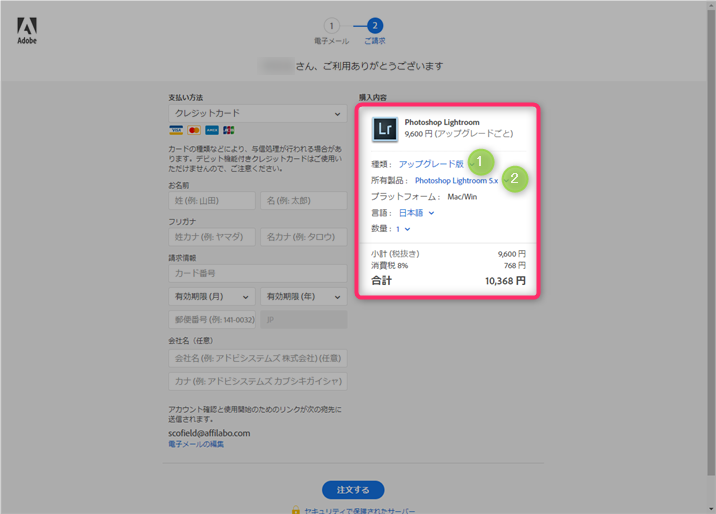Open the 有効期限 (月) dropdown
716x514 pixels.
212,297
